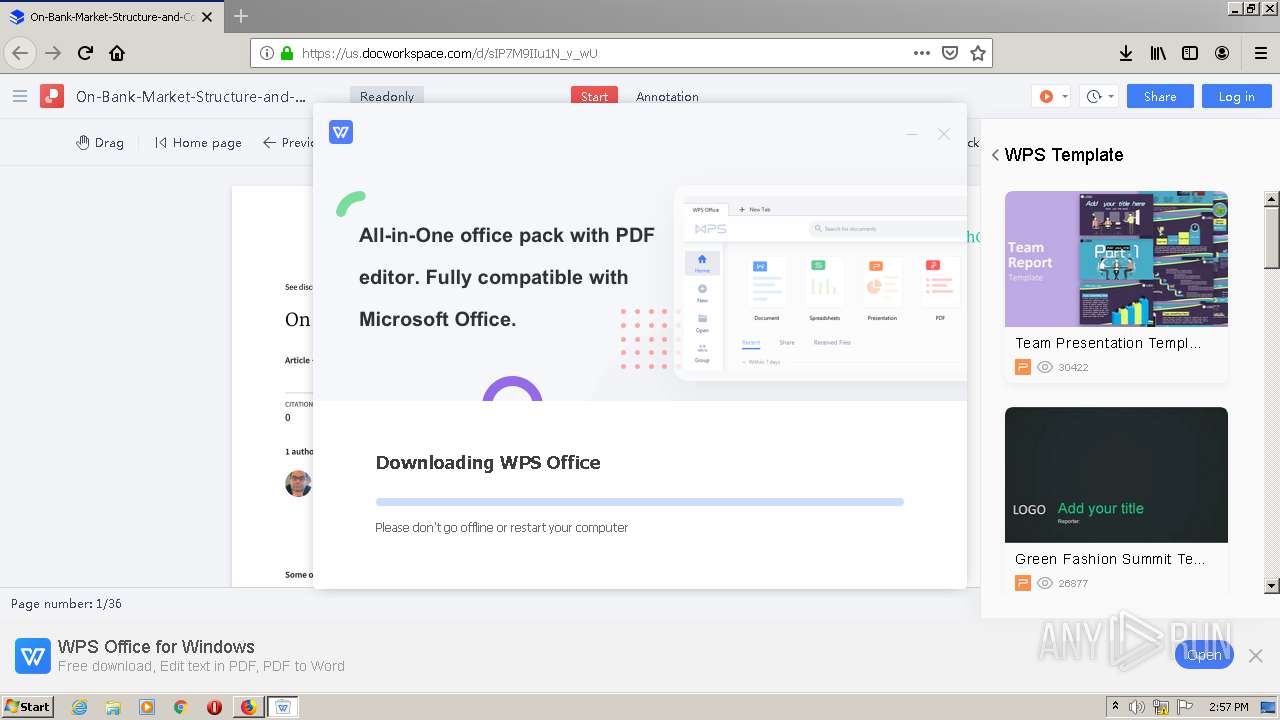Open the Team Presentation Template thumbnail

(x=1116, y=259)
